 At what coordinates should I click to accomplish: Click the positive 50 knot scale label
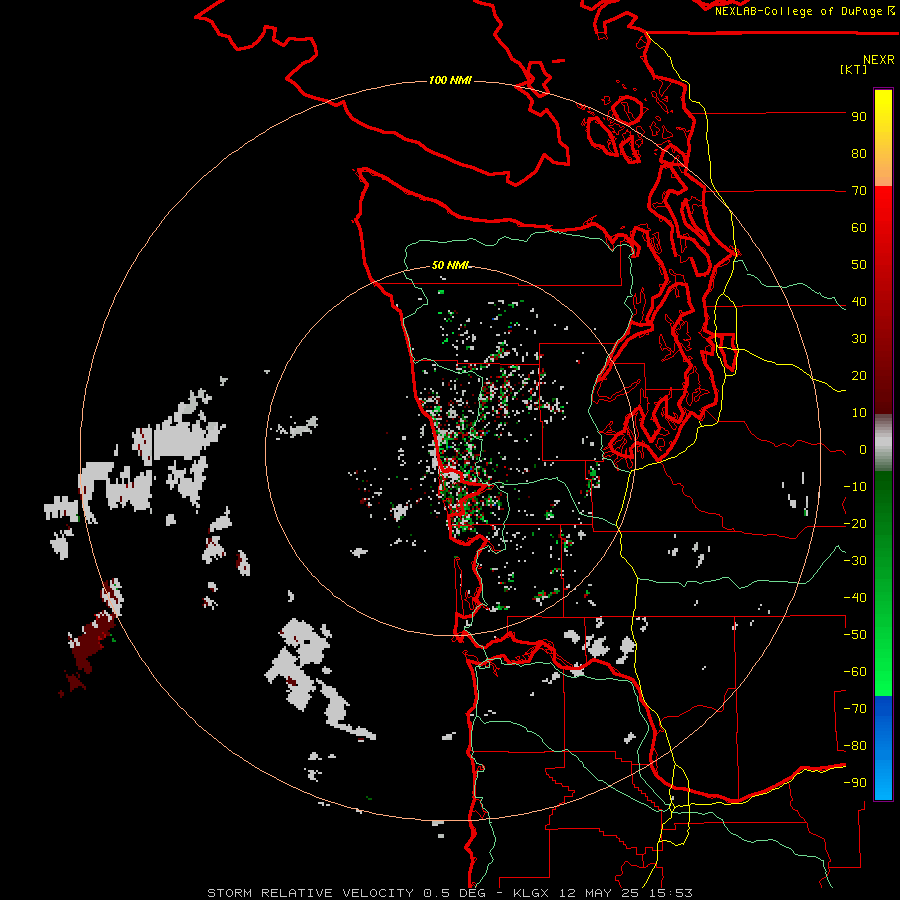(x=859, y=265)
